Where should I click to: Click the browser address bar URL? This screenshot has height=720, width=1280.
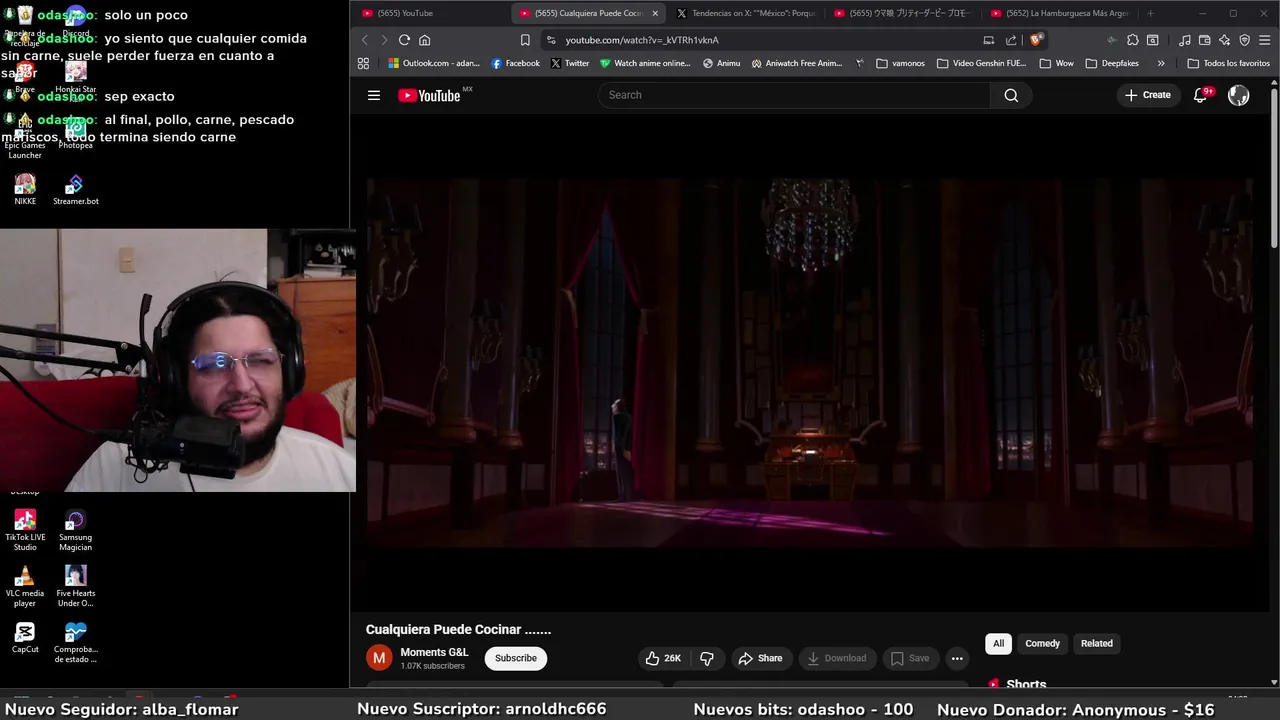pos(642,40)
